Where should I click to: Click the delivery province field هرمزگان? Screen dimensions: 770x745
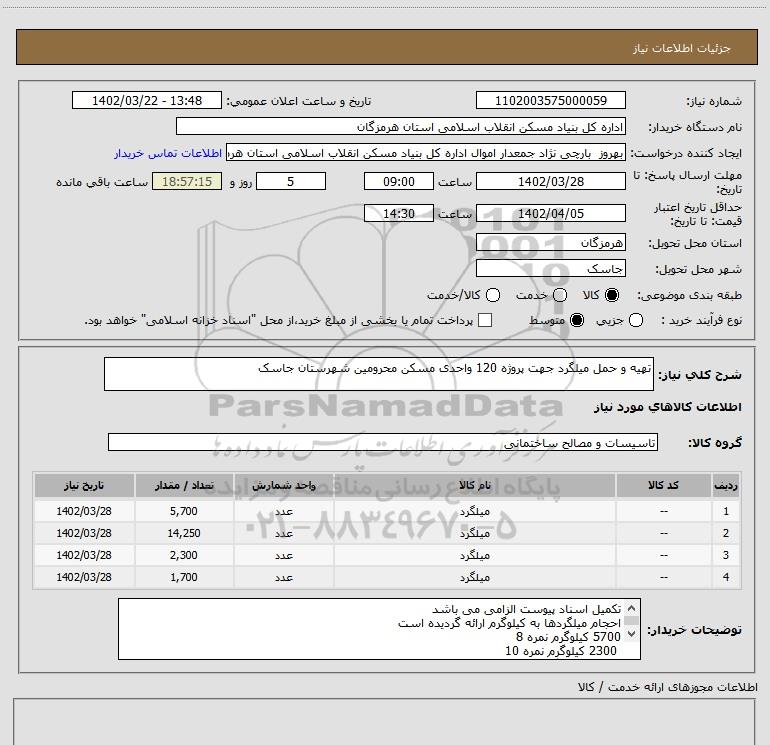(550, 242)
